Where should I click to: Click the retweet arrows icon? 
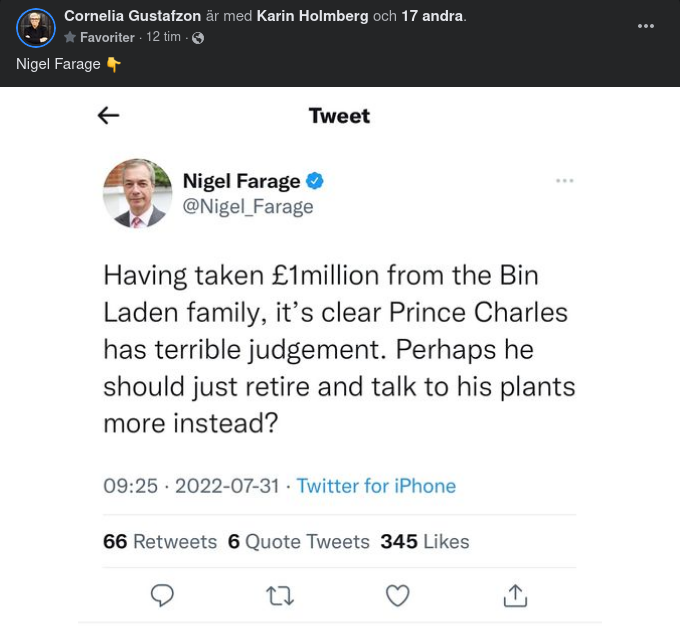280,596
